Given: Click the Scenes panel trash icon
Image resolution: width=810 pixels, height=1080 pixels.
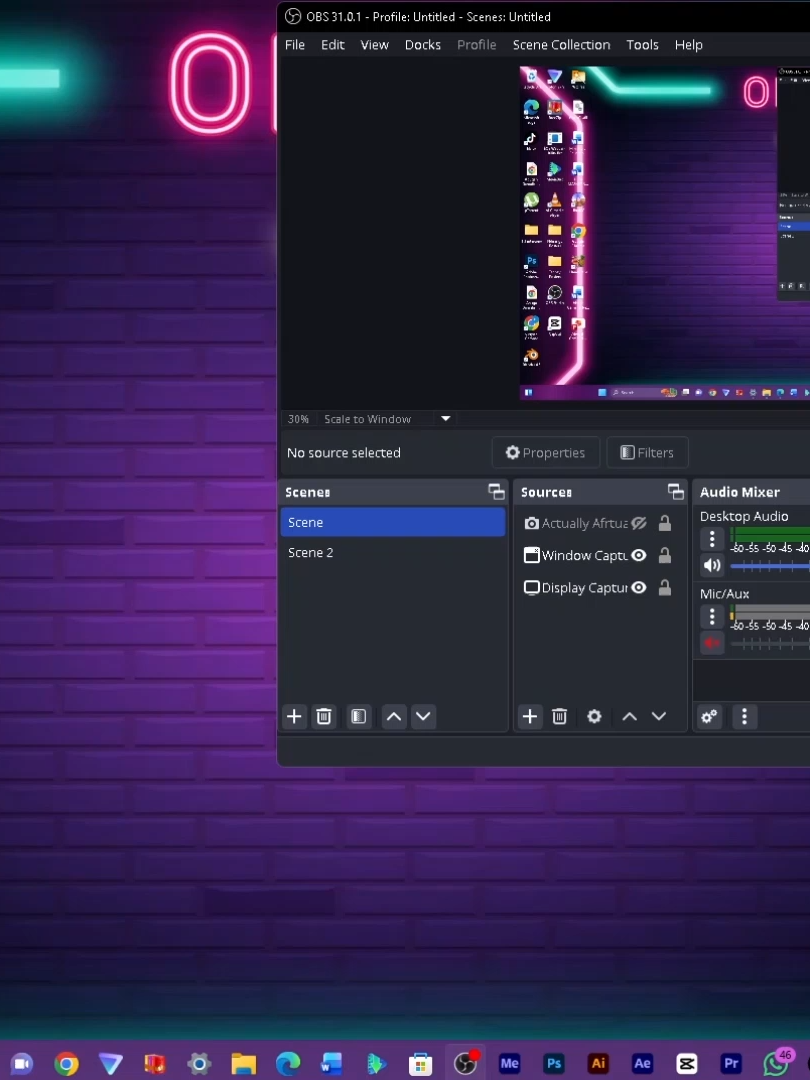Looking at the screenshot, I should (x=323, y=716).
